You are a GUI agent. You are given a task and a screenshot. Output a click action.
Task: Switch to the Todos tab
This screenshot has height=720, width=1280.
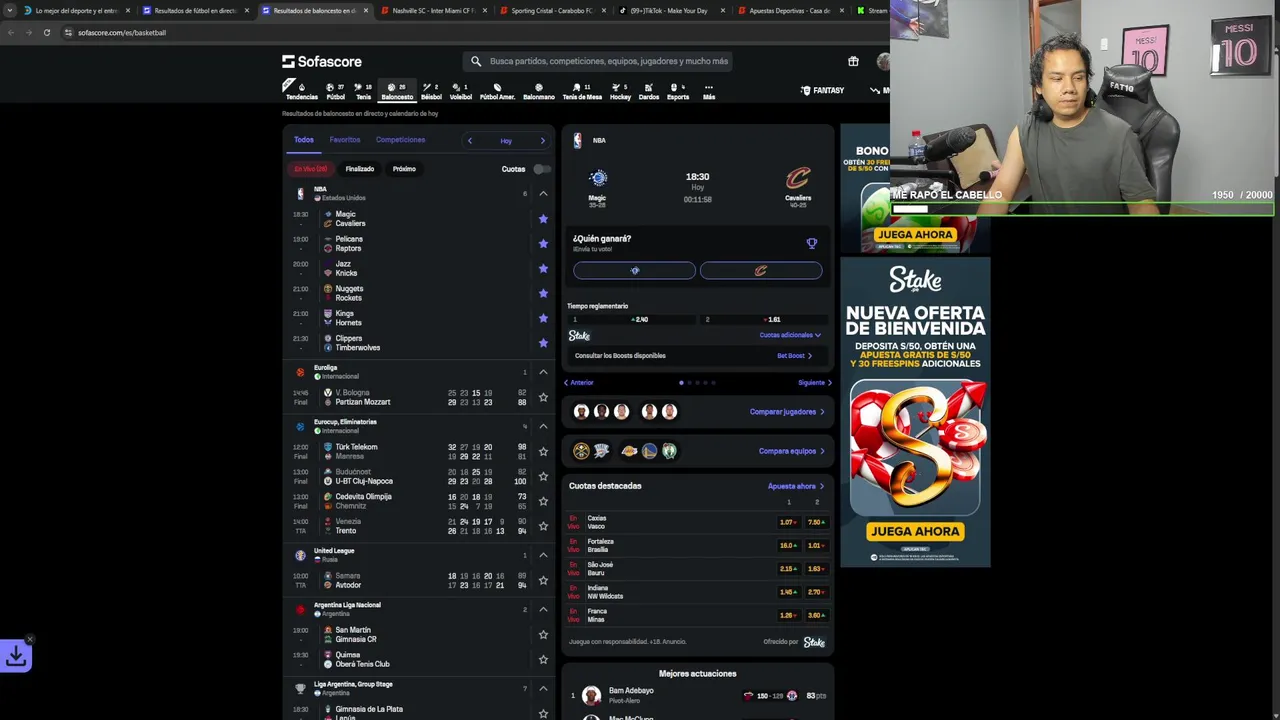tap(304, 140)
